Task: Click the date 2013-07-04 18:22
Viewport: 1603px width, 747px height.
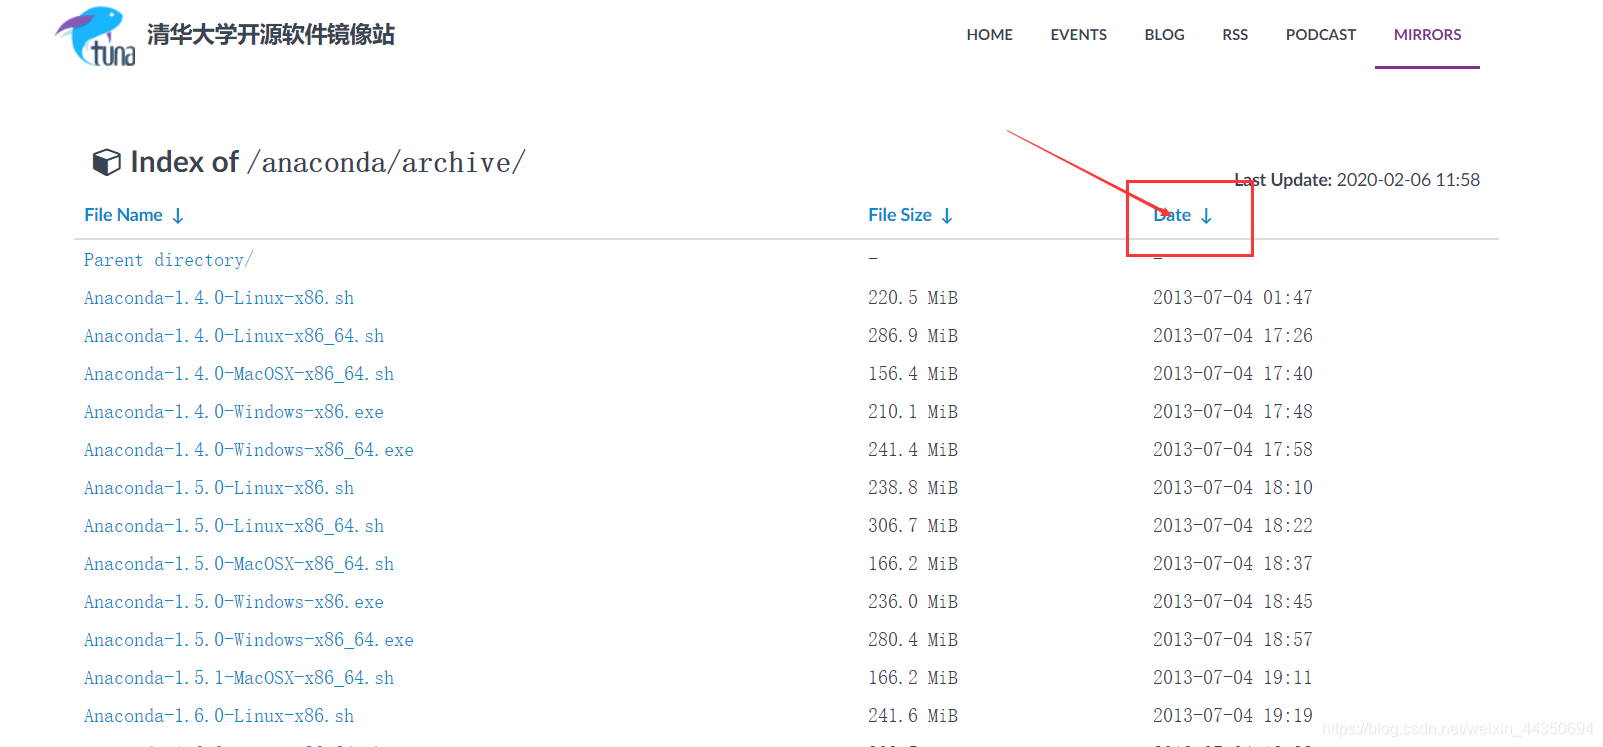Action: pos(1233,526)
